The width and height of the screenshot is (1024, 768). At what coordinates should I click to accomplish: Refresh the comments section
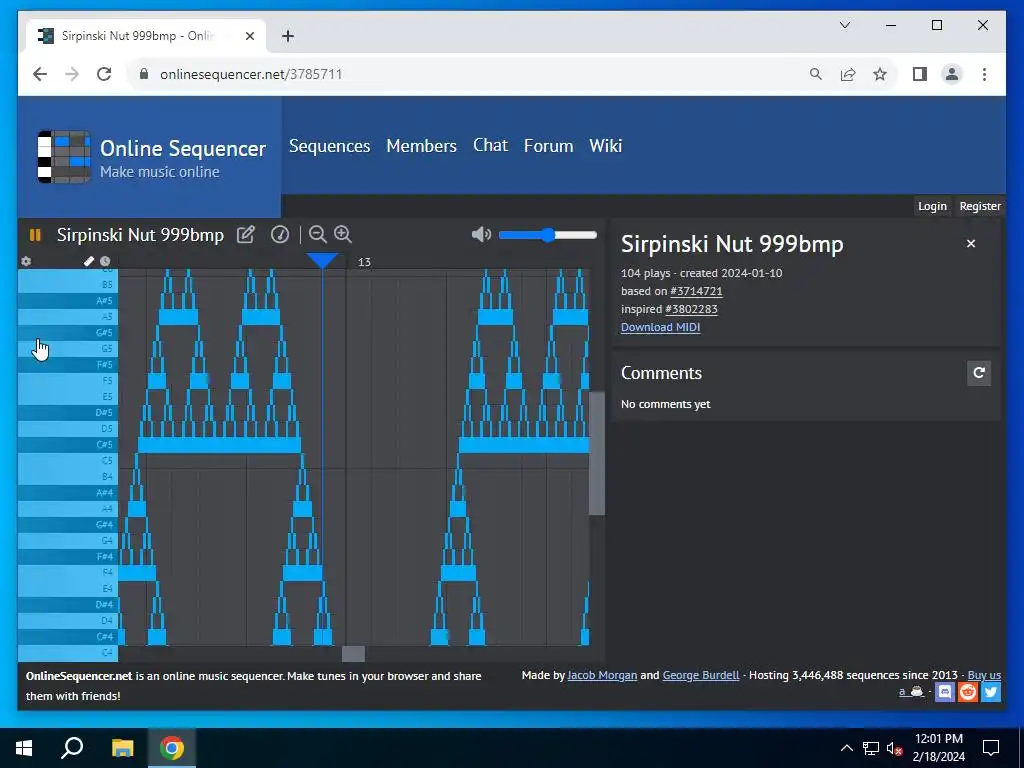click(x=978, y=373)
